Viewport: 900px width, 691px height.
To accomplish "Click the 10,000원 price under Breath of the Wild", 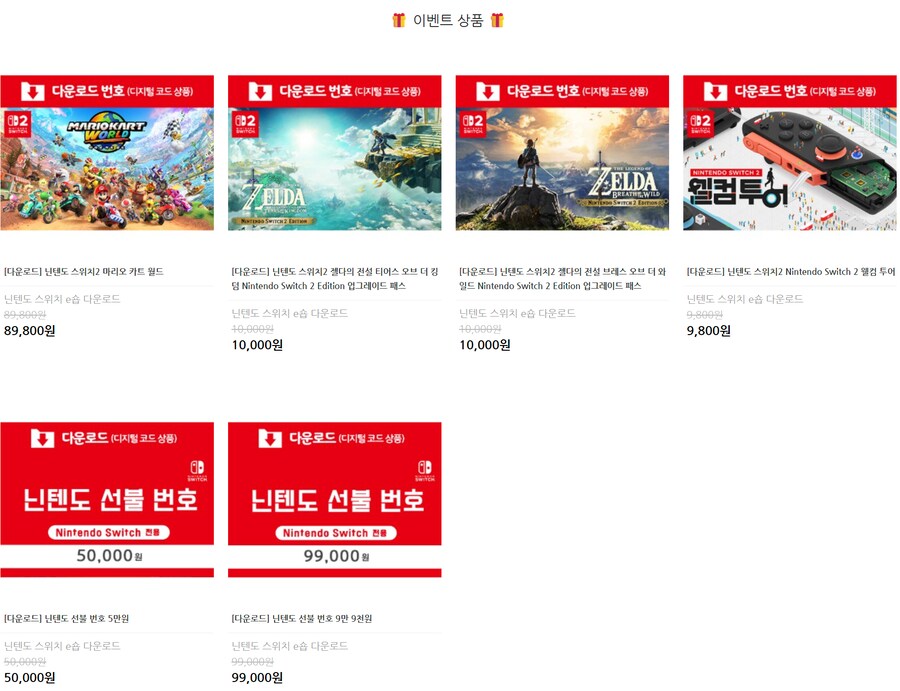I will [485, 345].
